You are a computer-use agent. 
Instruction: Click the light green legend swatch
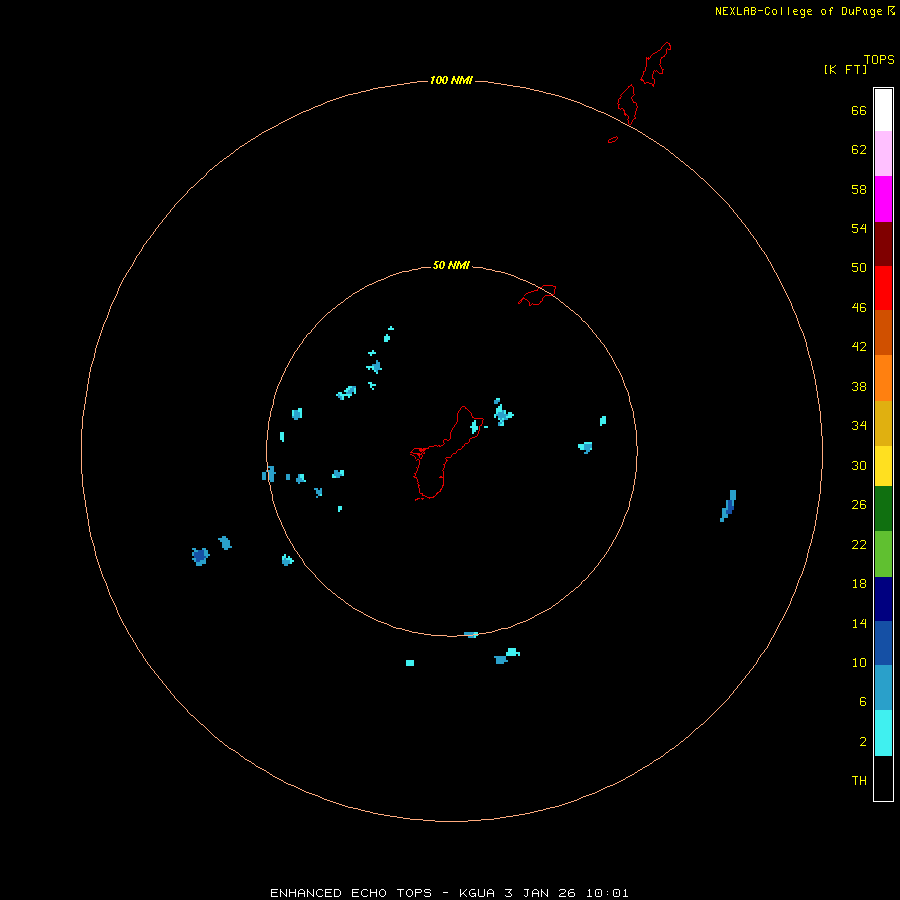[883, 554]
